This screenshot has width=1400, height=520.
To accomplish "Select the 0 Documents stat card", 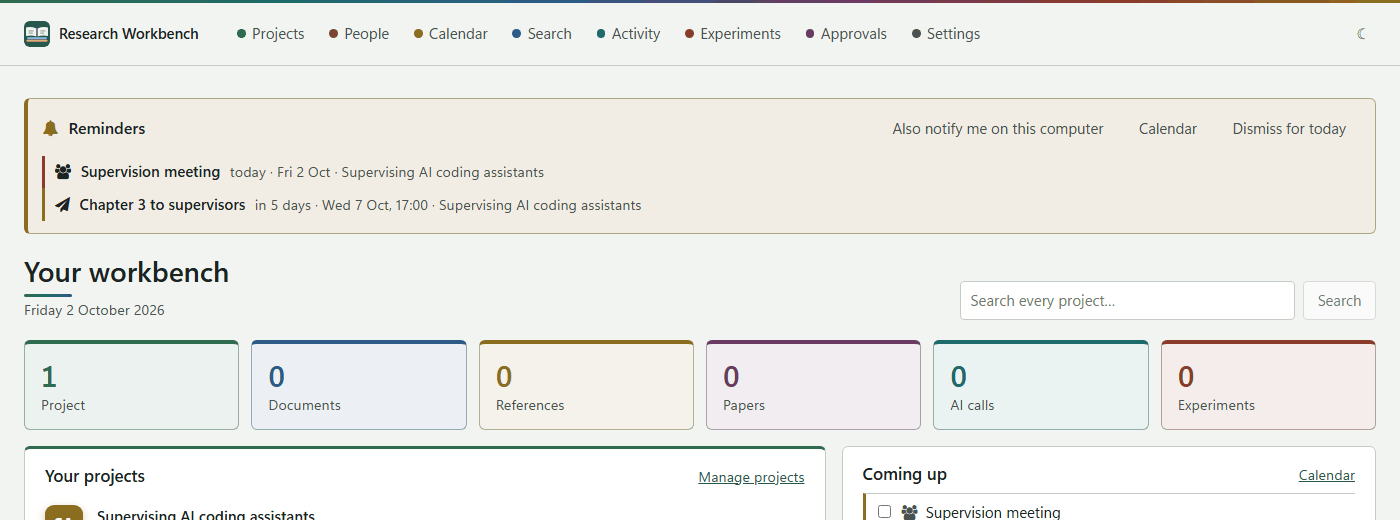I will 359,385.
